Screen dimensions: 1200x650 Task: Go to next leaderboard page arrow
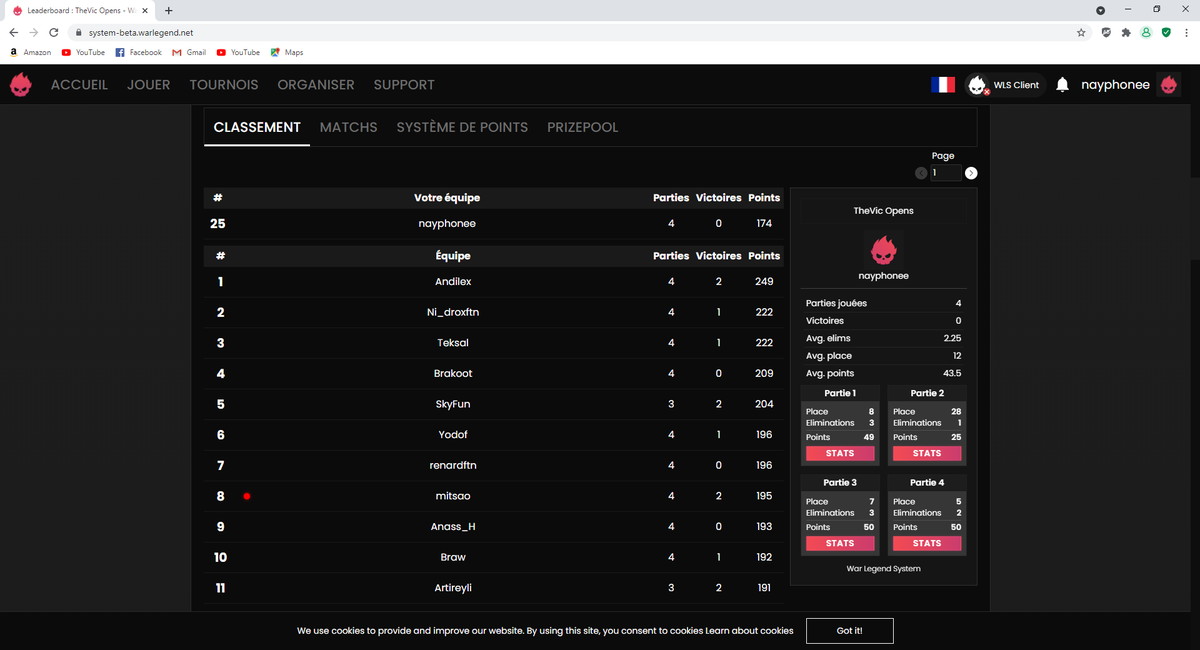click(x=971, y=173)
